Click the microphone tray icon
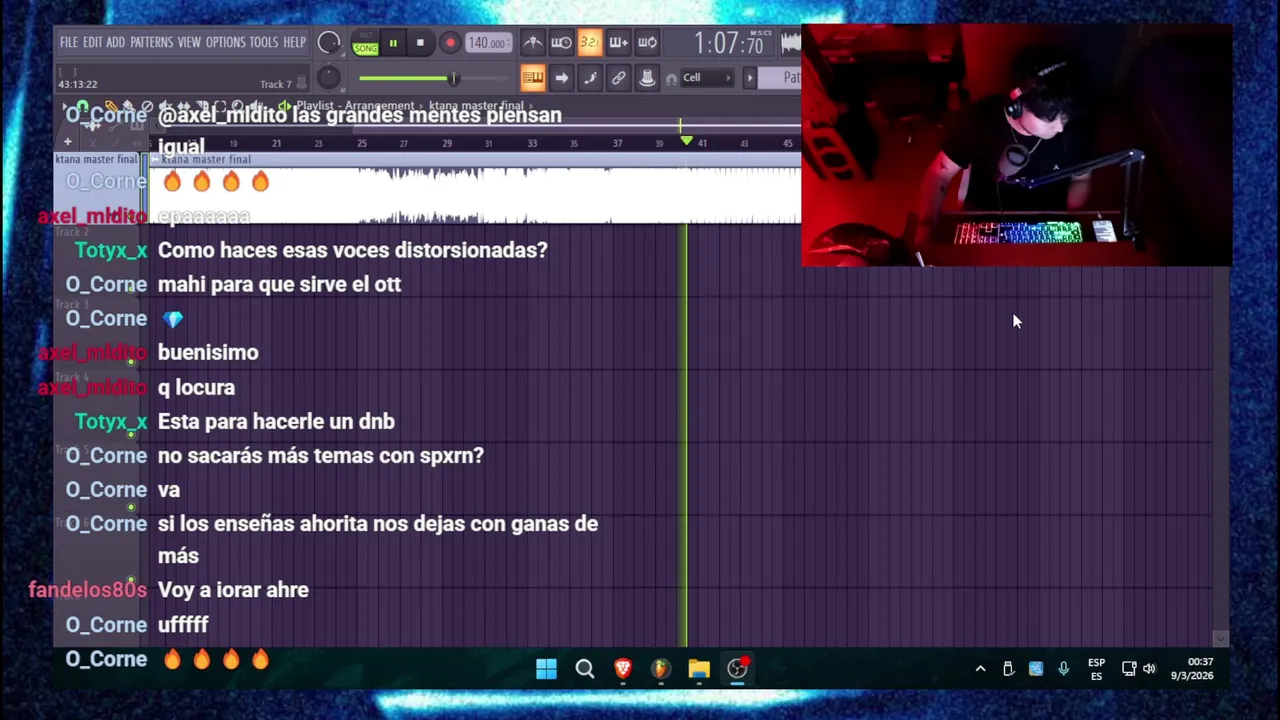 click(1063, 669)
